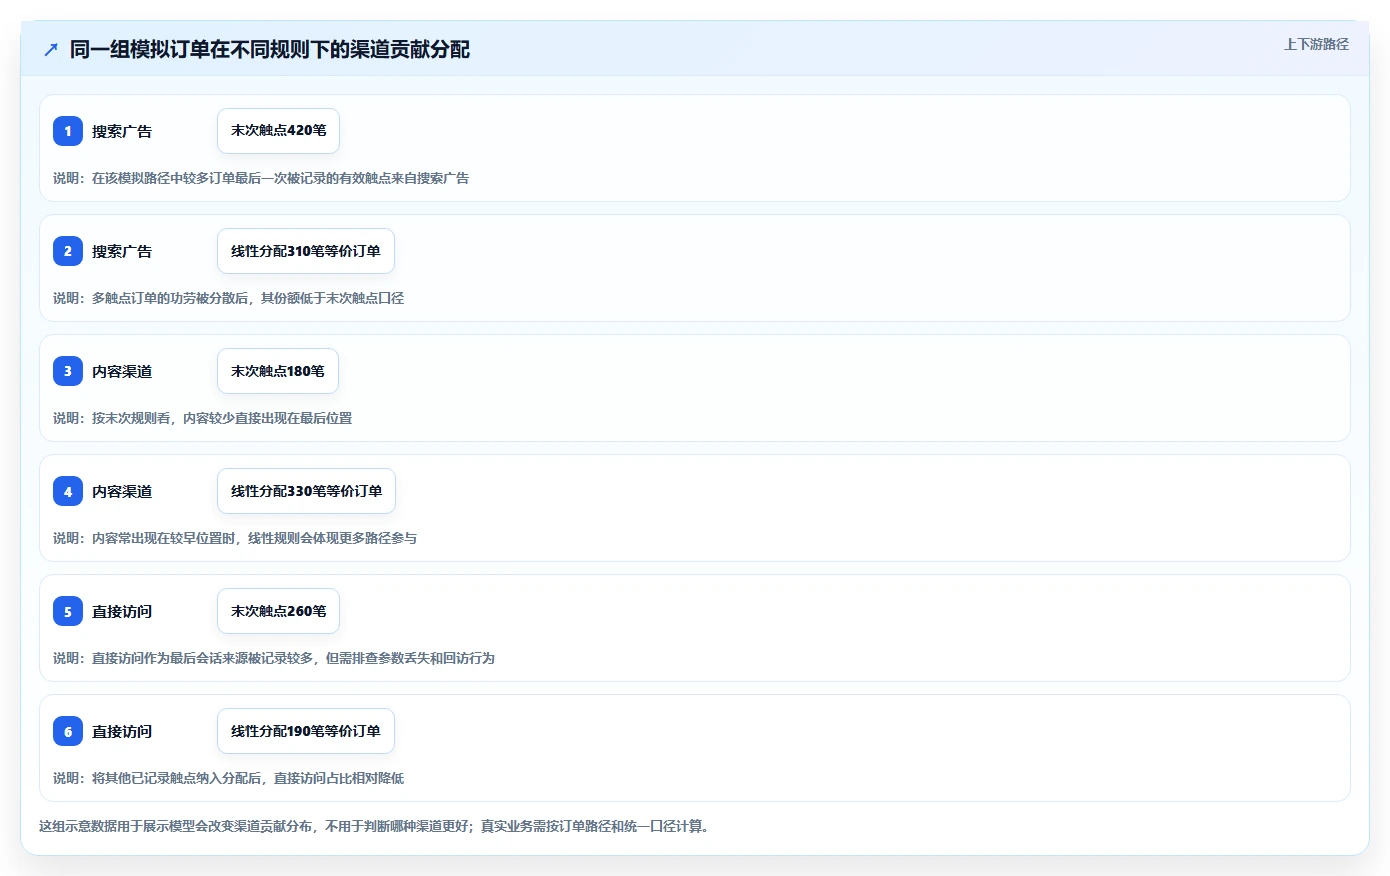Select the 线性分配310笔等价订单 chip

pyautogui.click(x=306, y=251)
